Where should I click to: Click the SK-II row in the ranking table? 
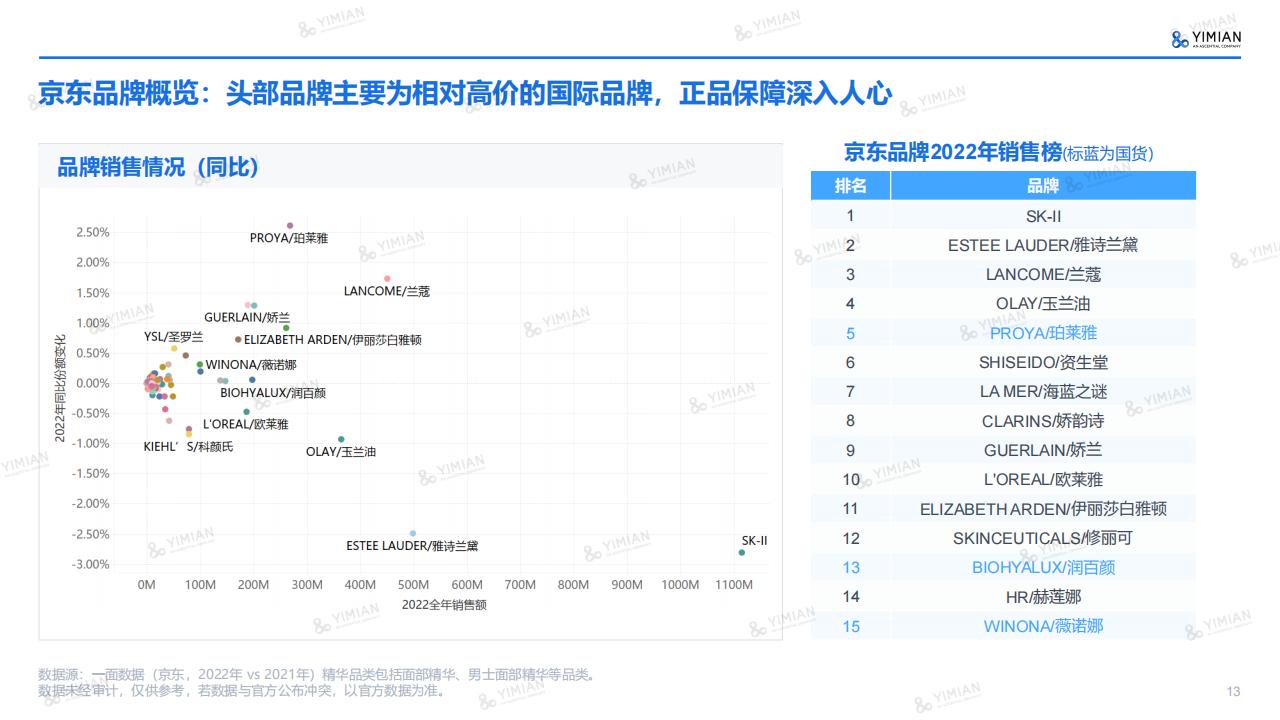[x=1003, y=215]
